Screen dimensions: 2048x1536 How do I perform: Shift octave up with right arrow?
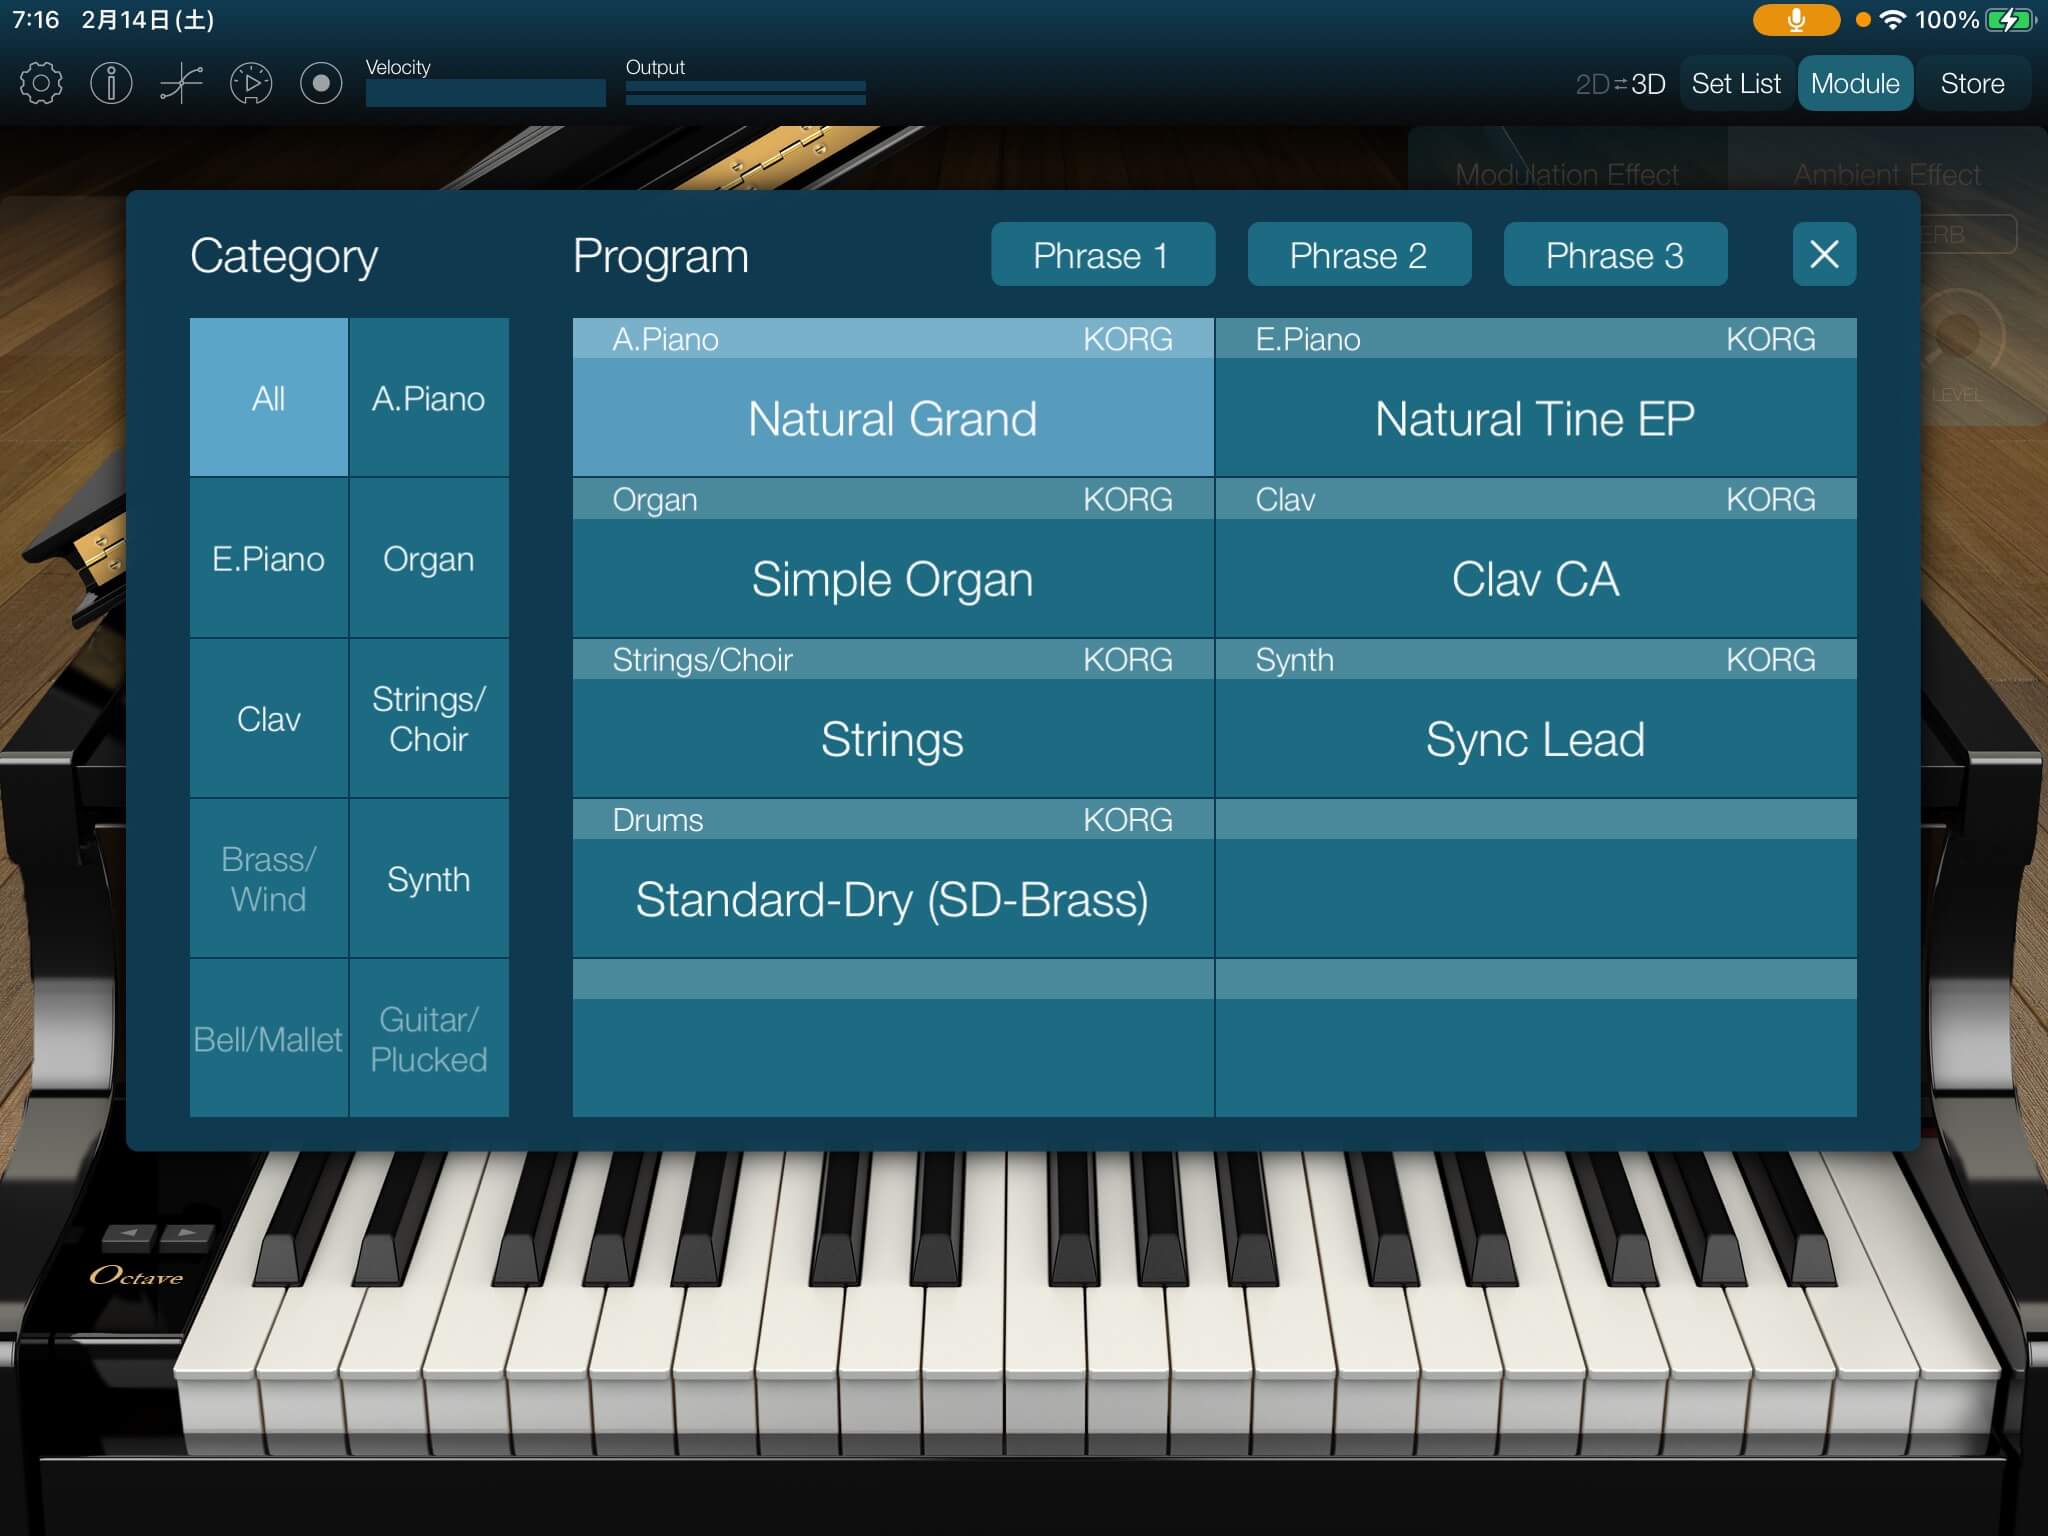tap(187, 1233)
